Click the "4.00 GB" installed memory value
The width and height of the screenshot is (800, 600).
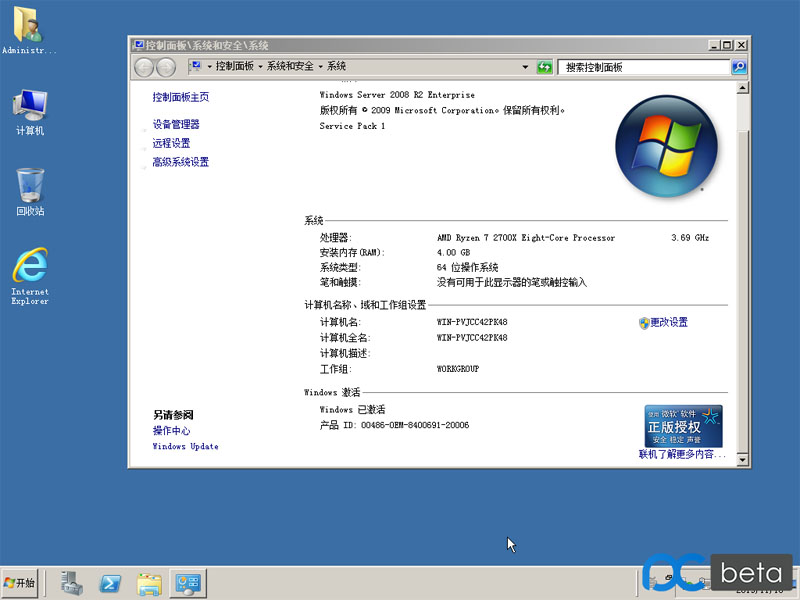(x=454, y=253)
